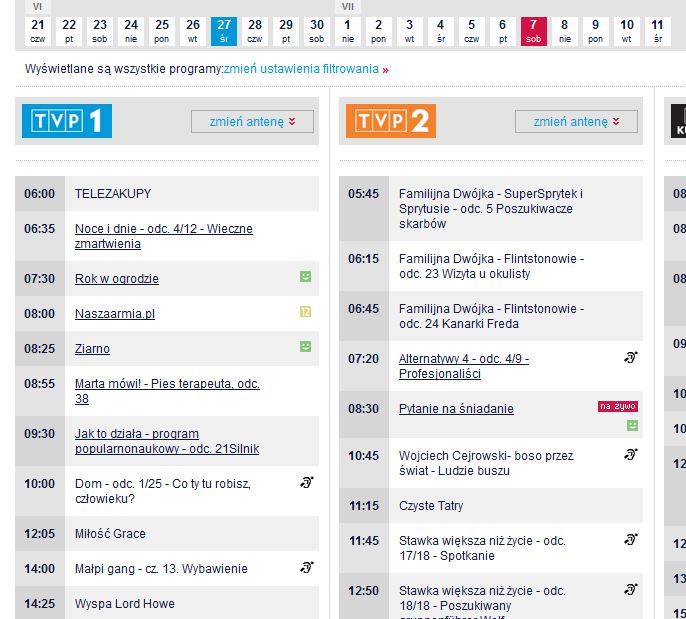Image resolution: width=686 pixels, height=619 pixels.
Task: Click yellow age rating icon beside Naszaarmia.pl
Action: pyautogui.click(x=306, y=312)
